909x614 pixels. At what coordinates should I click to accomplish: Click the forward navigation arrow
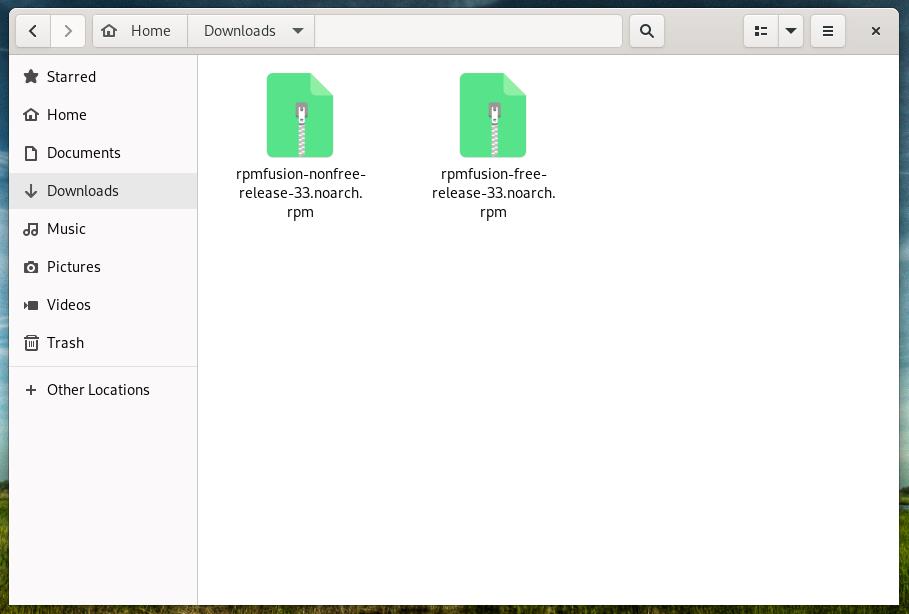68,31
